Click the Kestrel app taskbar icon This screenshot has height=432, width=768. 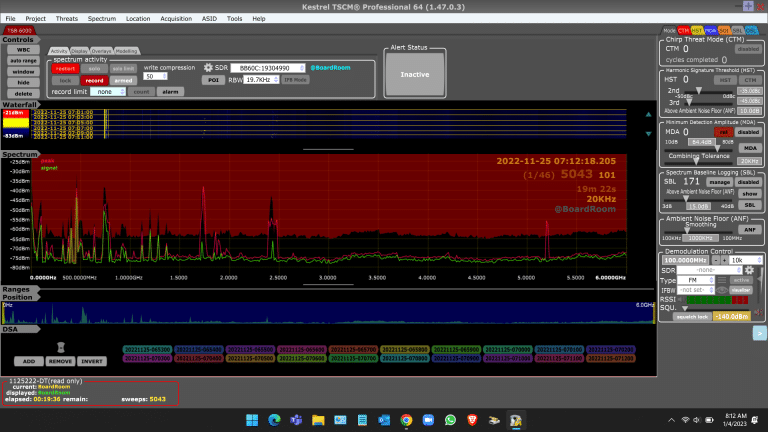pyautogui.click(x=516, y=420)
